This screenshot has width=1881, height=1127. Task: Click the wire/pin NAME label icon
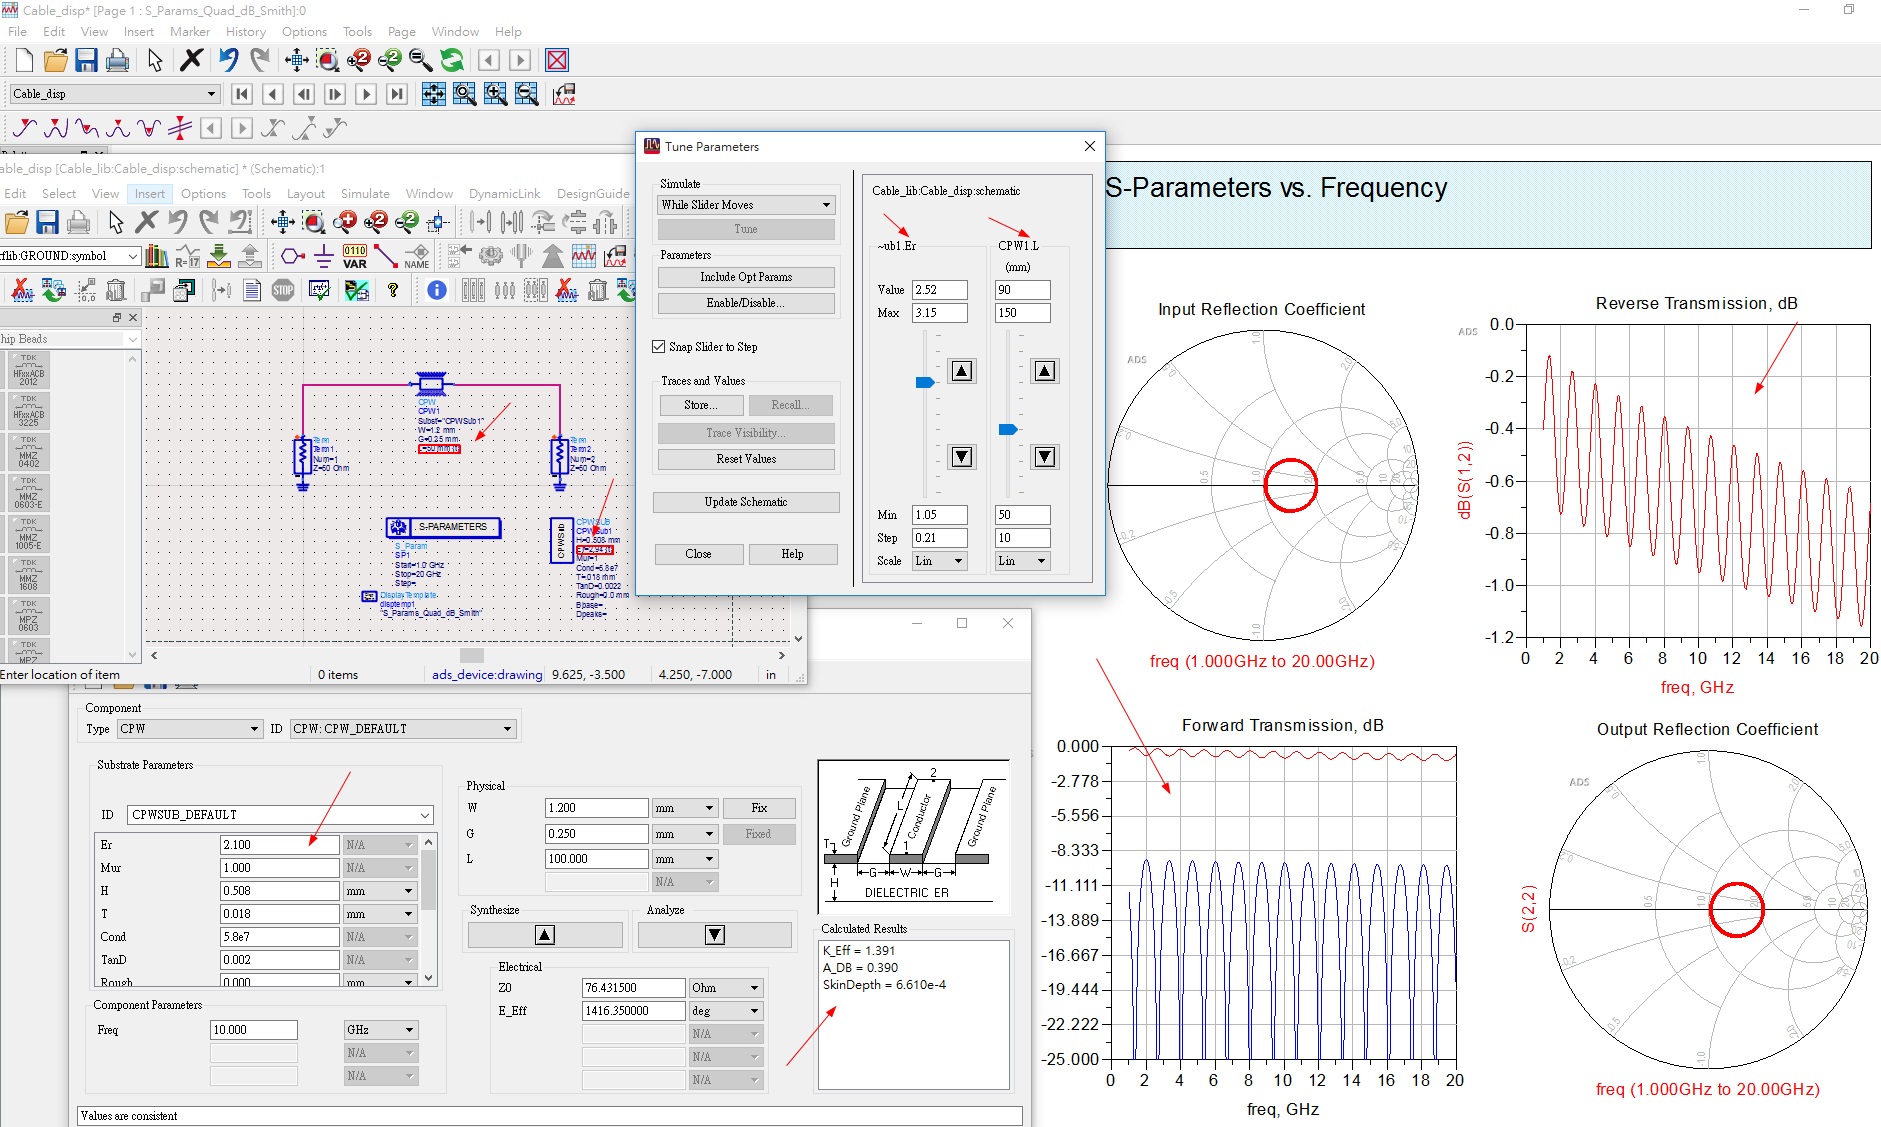click(x=417, y=256)
